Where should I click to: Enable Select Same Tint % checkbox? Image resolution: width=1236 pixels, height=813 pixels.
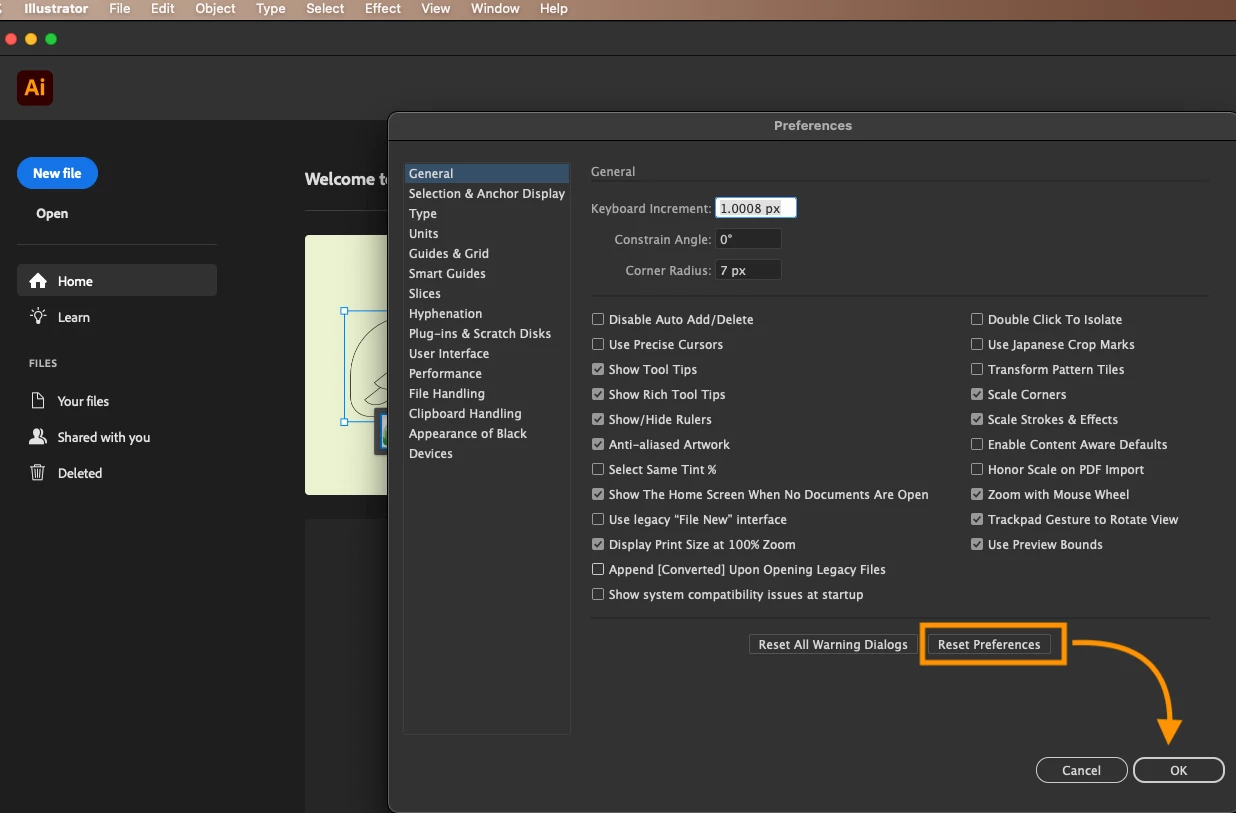[598, 470]
